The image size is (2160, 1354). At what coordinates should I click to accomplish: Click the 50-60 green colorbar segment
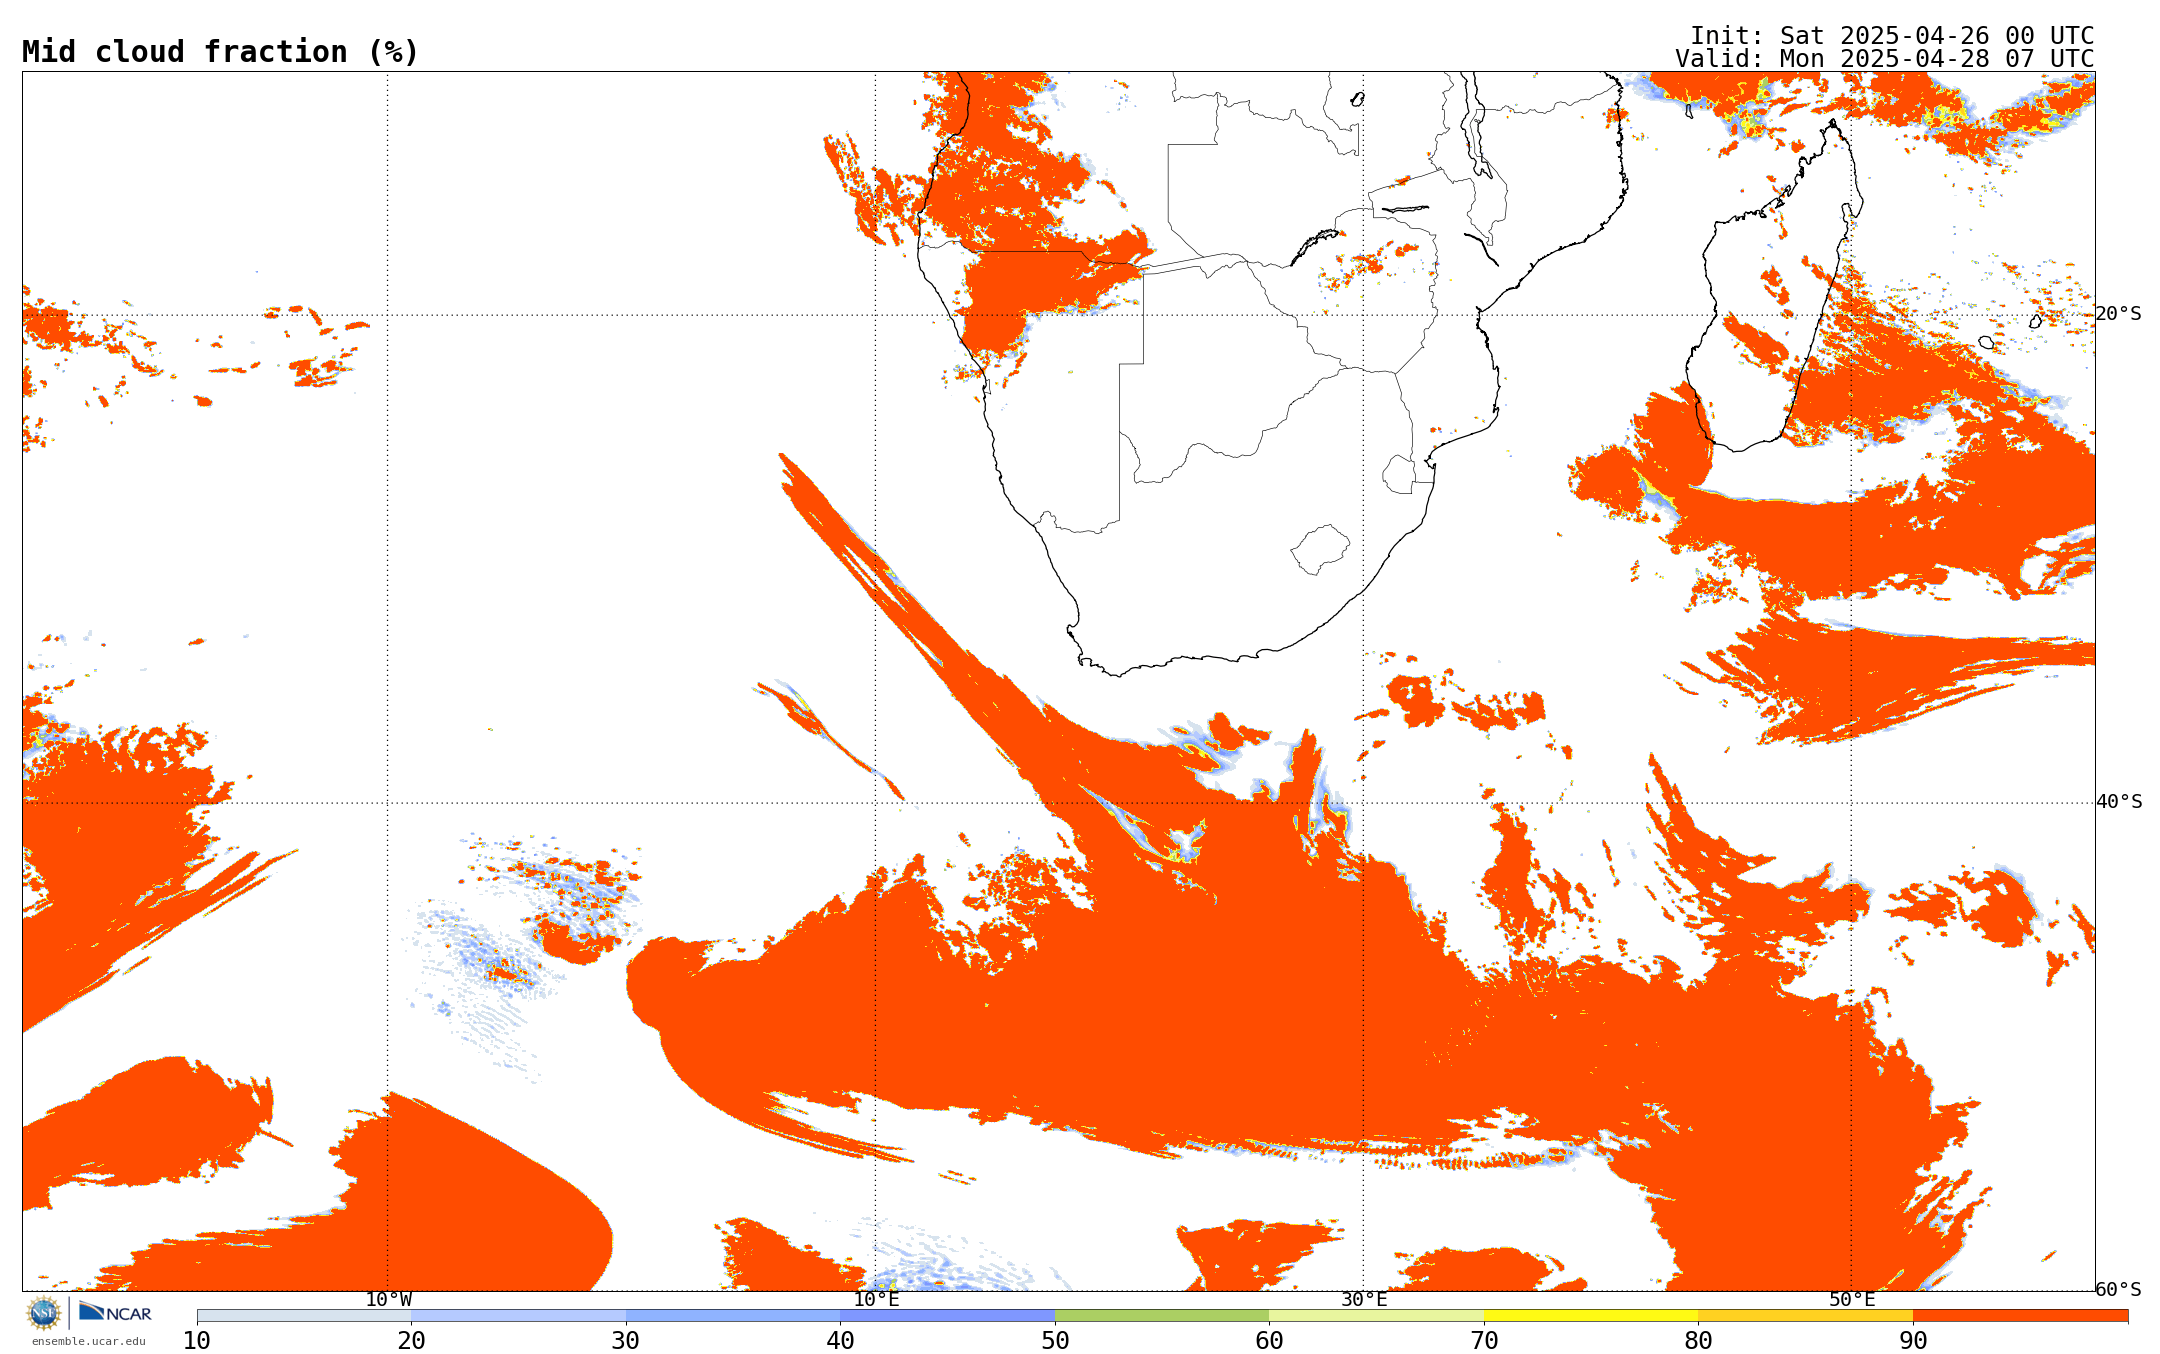tap(1162, 1316)
